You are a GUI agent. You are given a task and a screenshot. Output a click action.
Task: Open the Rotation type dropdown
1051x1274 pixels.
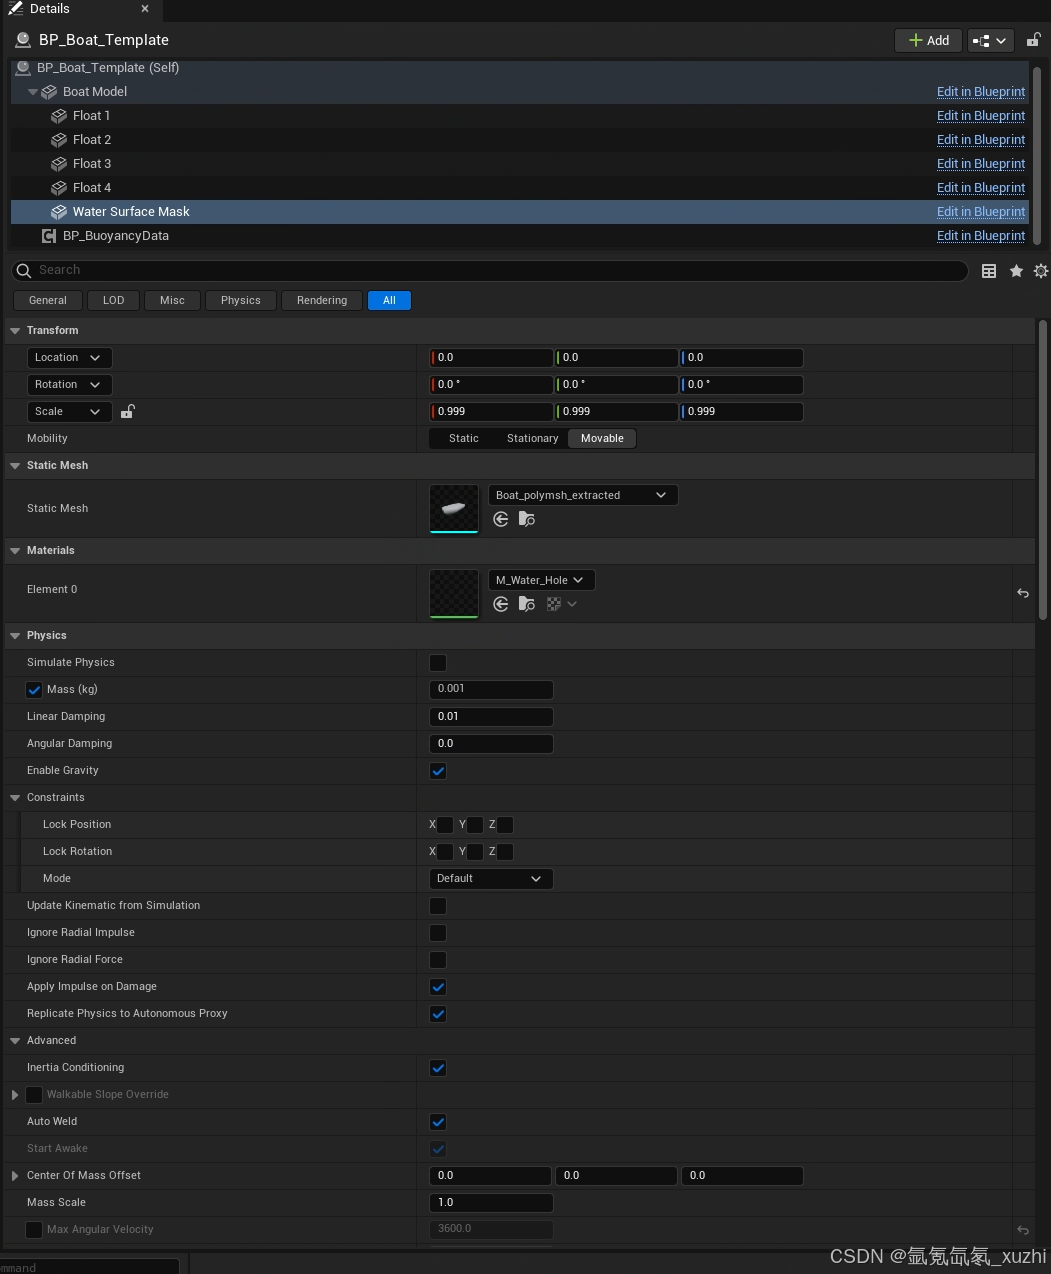pyautogui.click(x=69, y=385)
